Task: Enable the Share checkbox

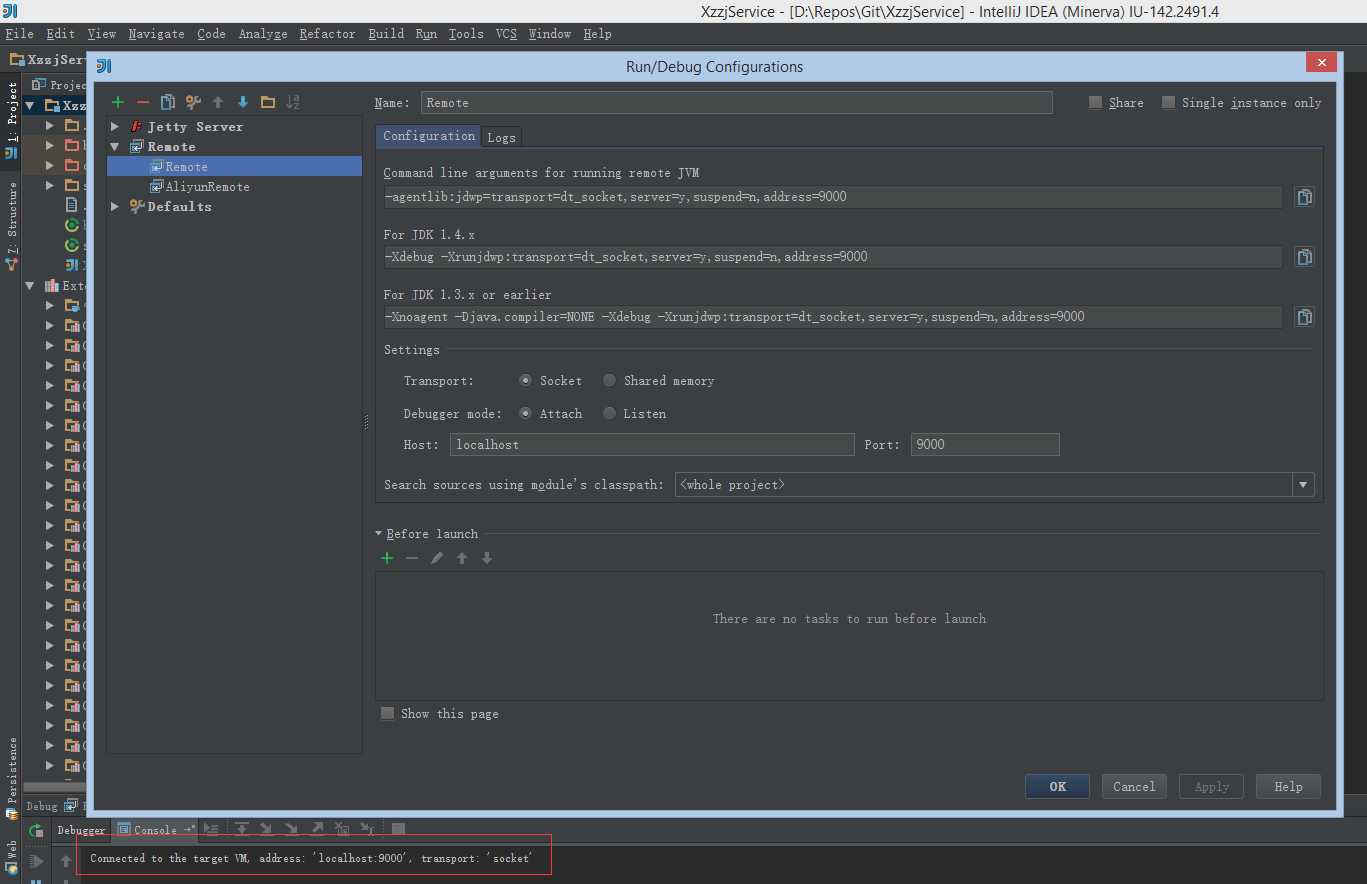Action: pos(1095,102)
